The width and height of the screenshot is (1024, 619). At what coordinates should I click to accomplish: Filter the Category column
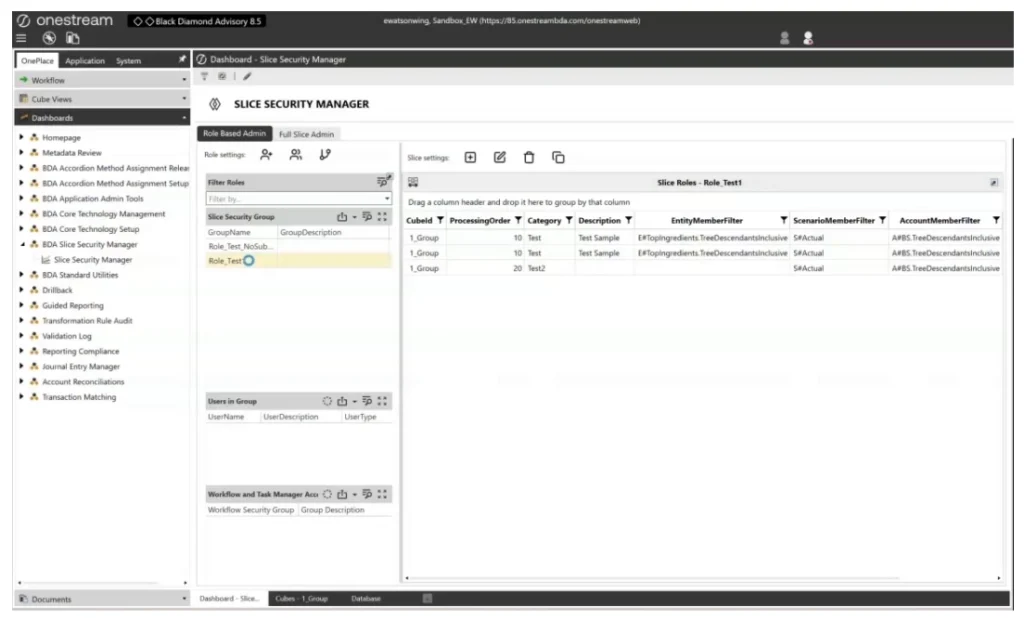pos(569,221)
